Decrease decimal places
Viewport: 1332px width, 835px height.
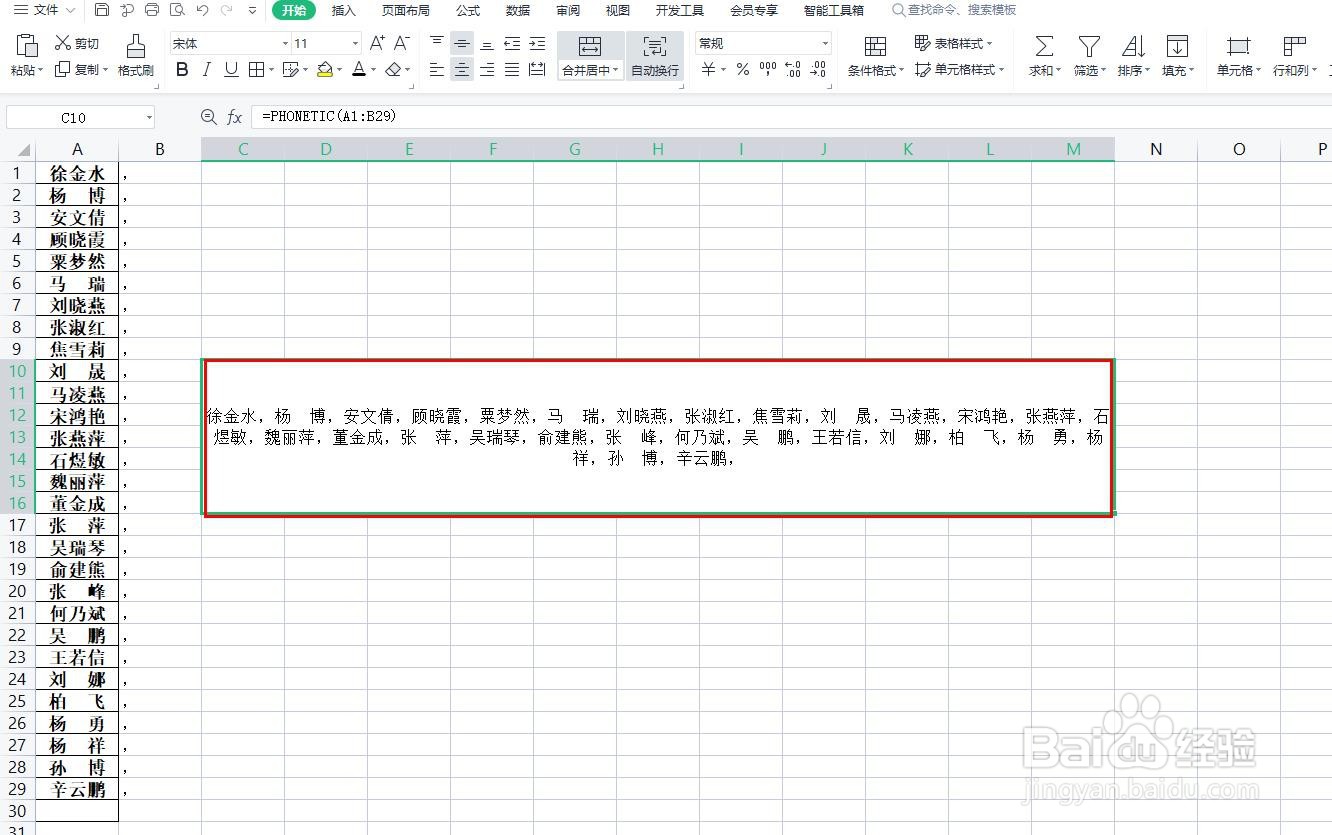[x=818, y=69]
